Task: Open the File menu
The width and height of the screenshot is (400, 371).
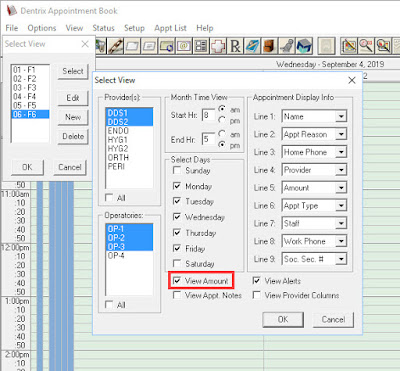Action: click(12, 28)
